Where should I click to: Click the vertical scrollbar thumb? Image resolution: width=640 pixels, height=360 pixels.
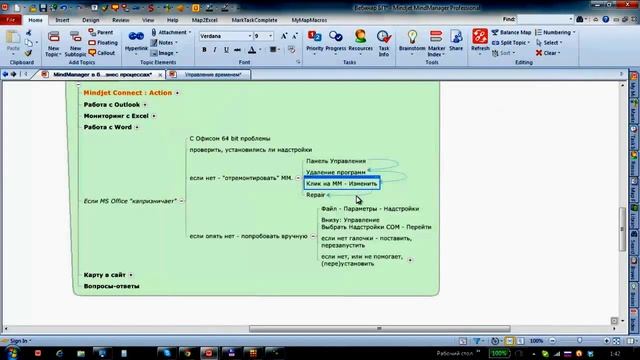622,229
